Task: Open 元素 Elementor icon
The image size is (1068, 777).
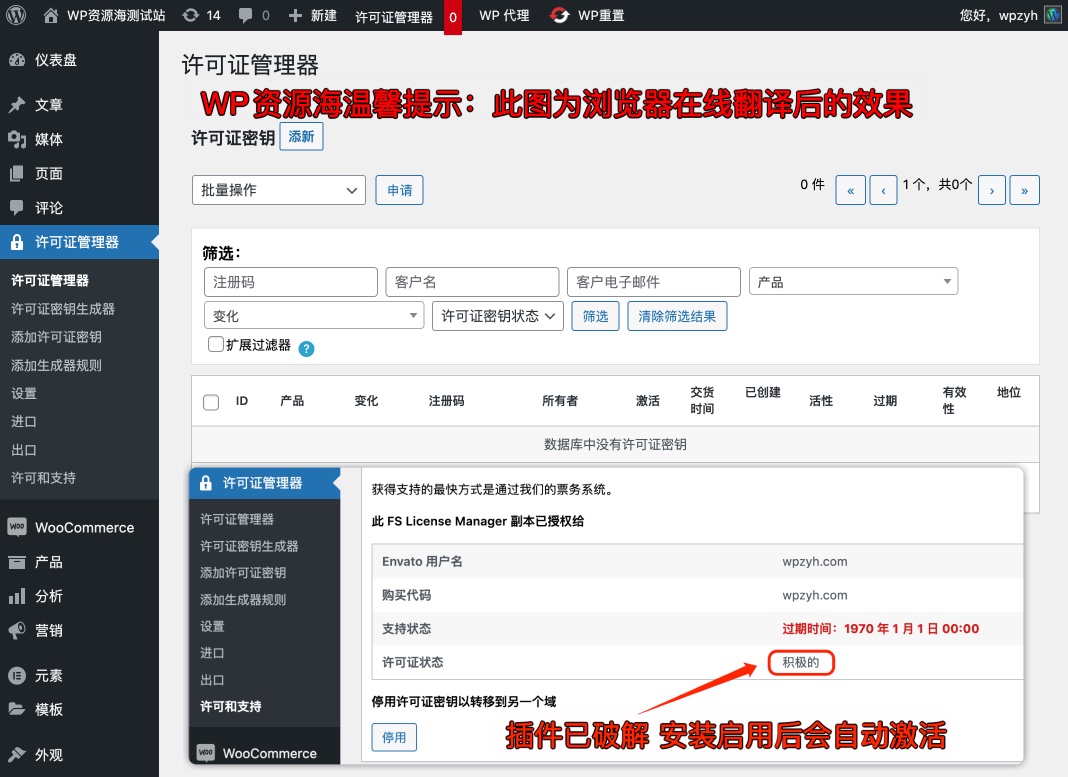Action: pyautogui.click(x=17, y=676)
